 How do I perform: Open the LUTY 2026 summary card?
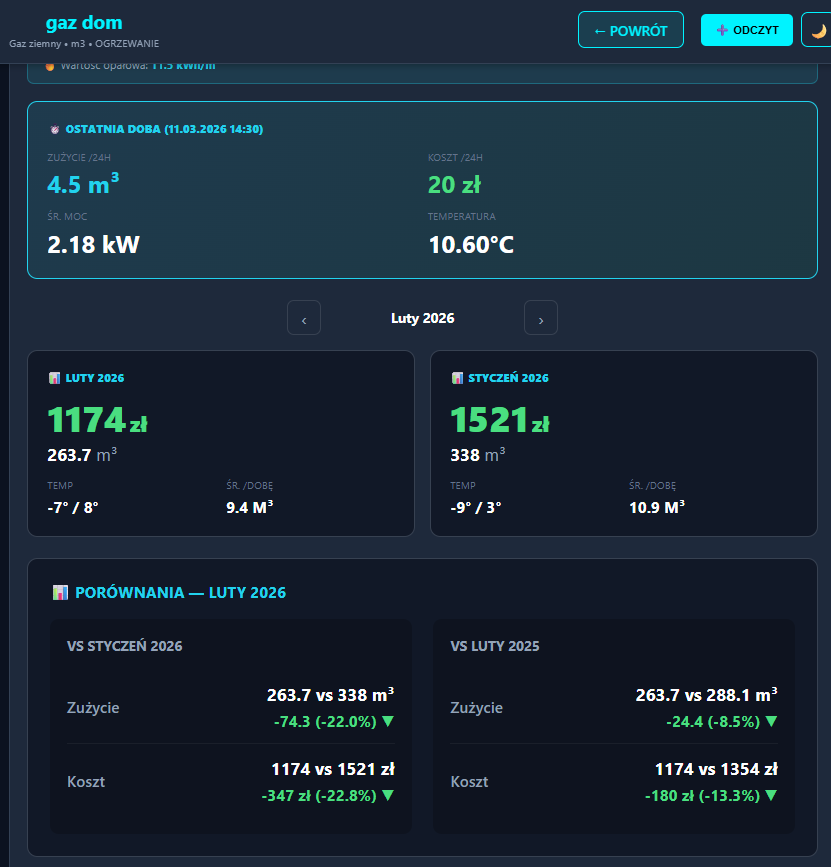coord(220,443)
